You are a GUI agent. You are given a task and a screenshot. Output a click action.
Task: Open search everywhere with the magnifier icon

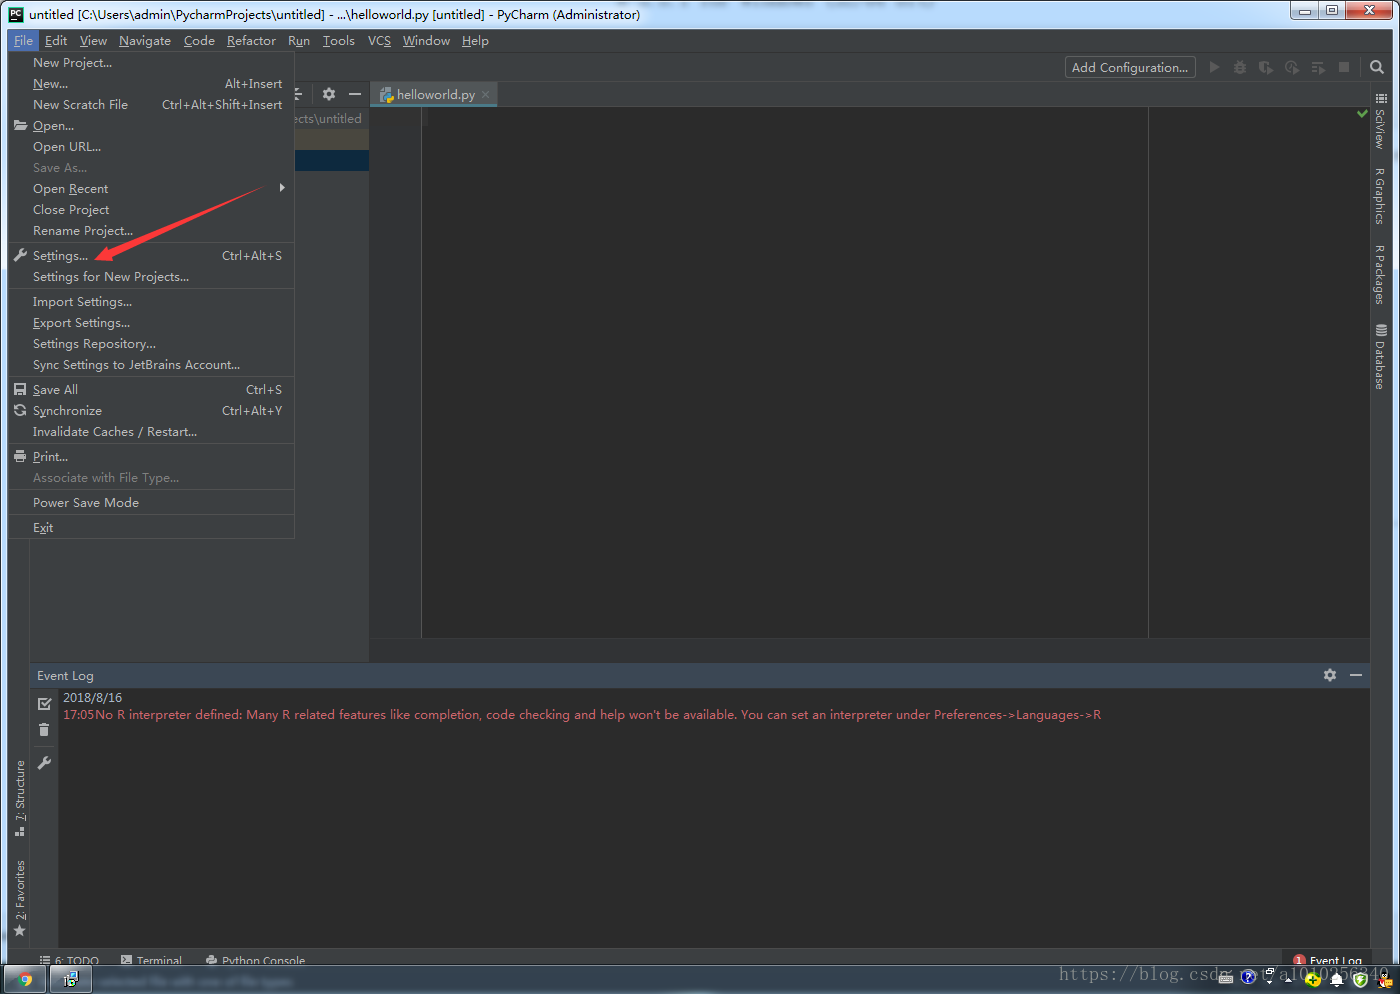[x=1377, y=67]
